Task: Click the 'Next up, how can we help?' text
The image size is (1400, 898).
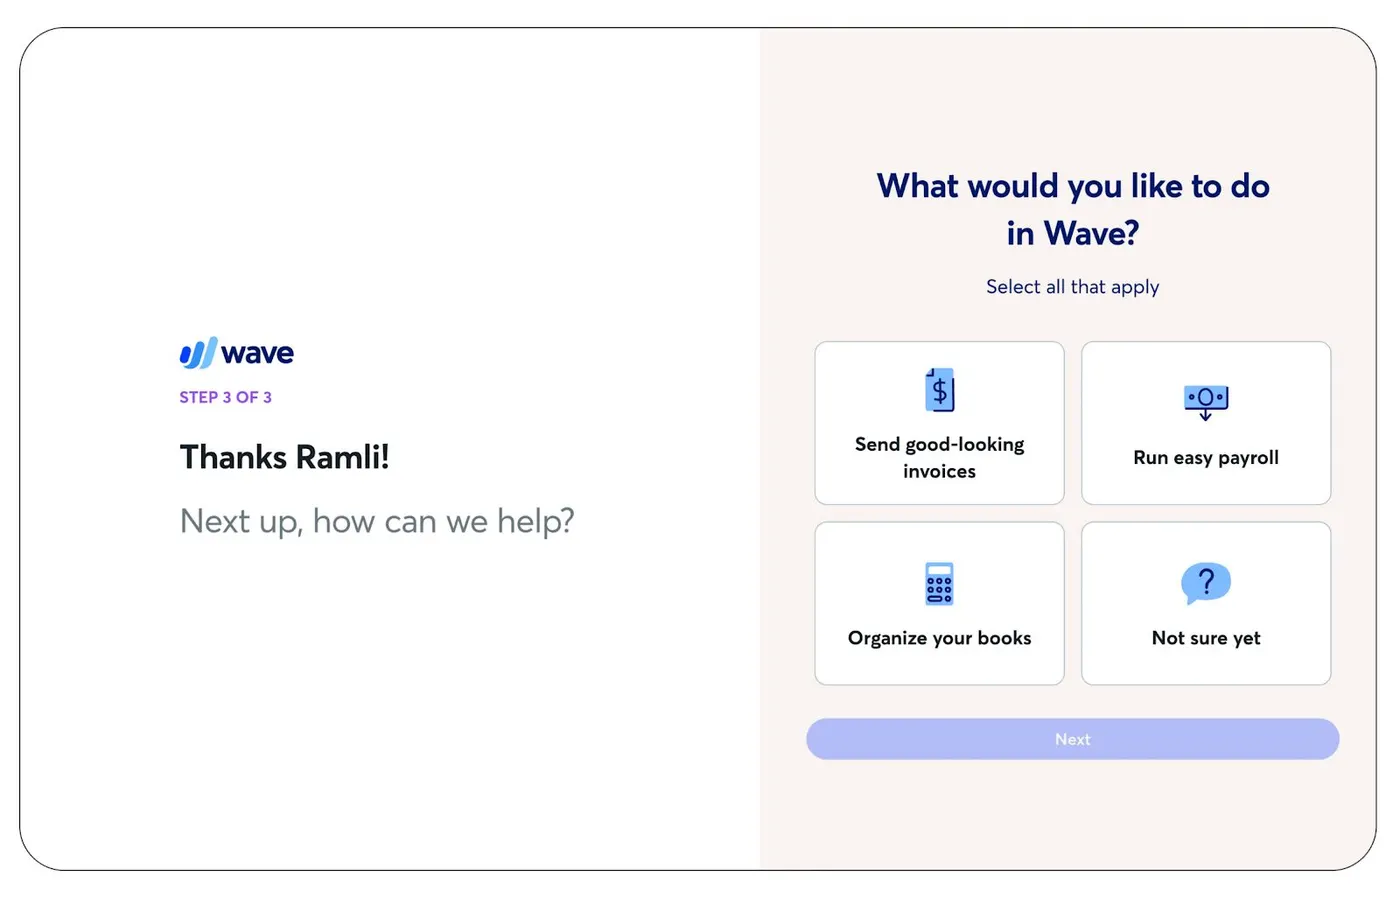Action: (x=377, y=521)
